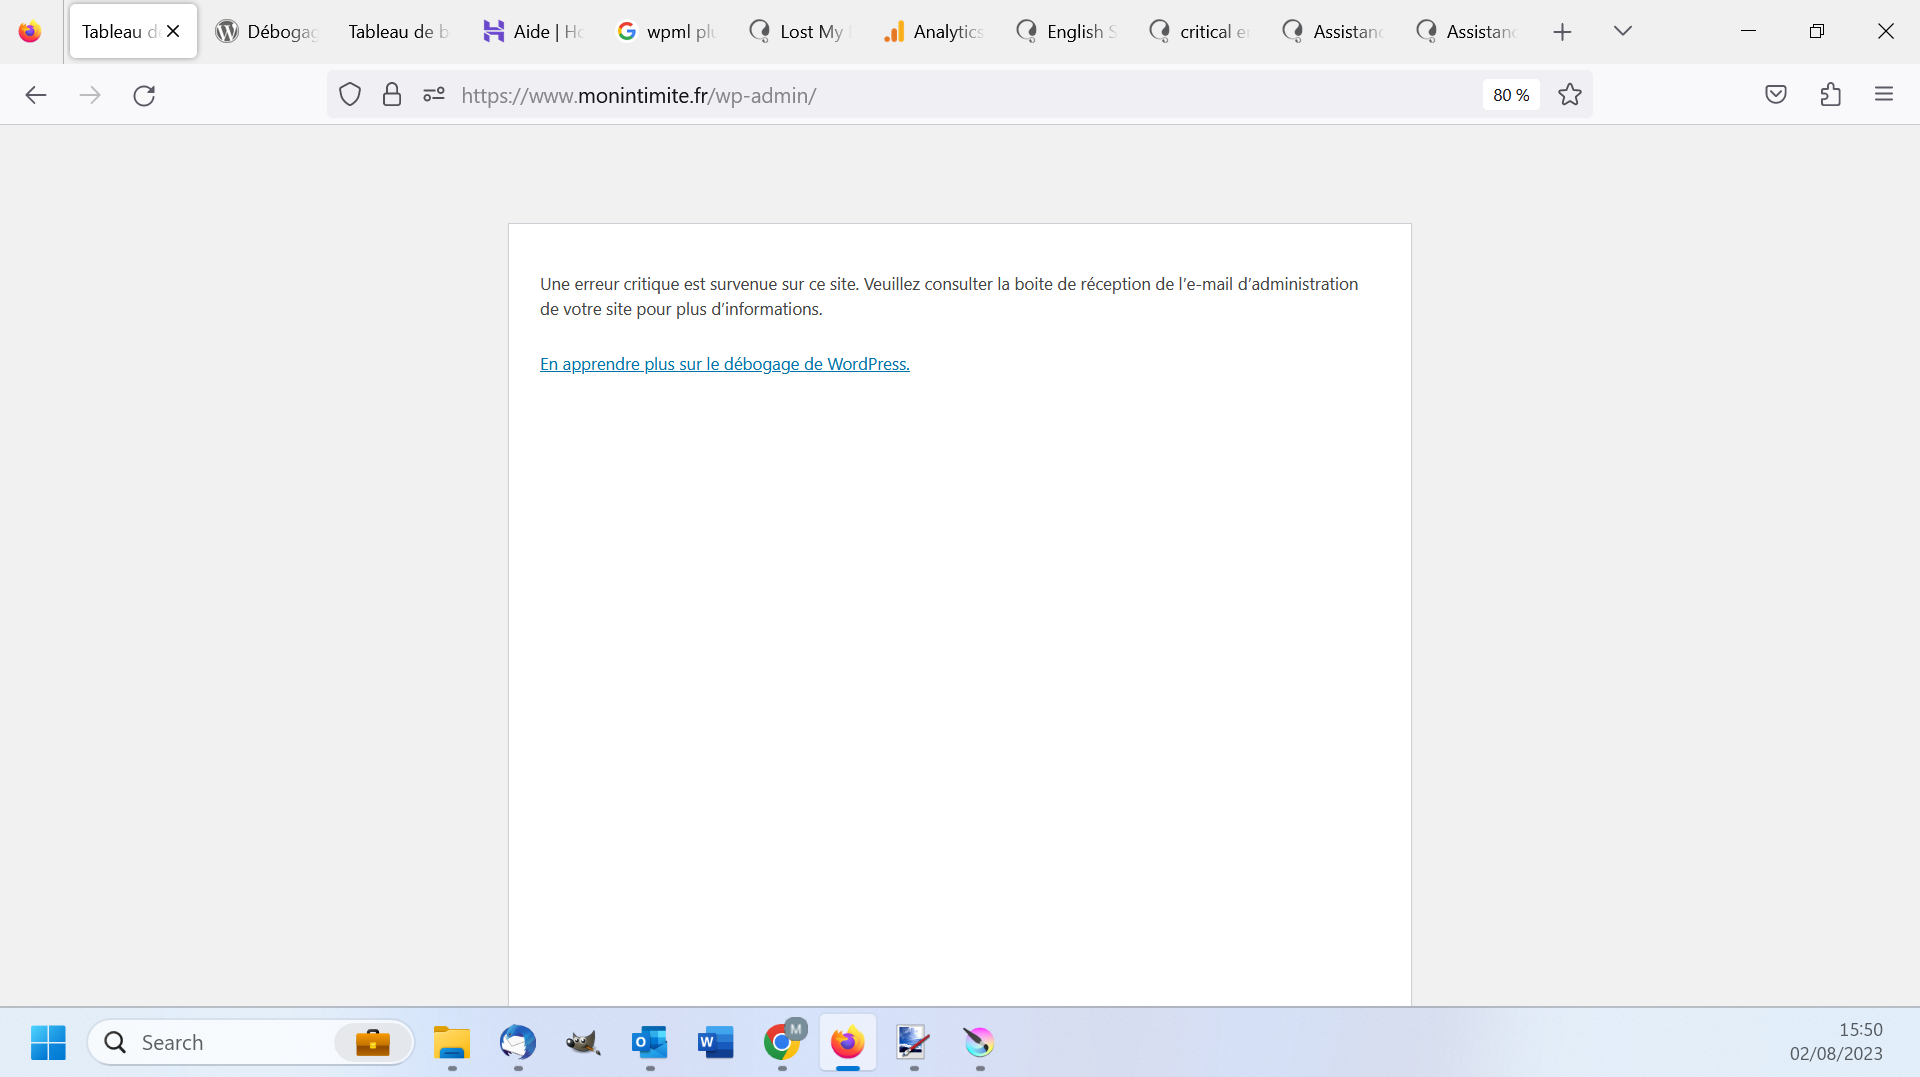Close the active Tableau de bord tab
This screenshot has width=1920, height=1077.
[173, 31]
